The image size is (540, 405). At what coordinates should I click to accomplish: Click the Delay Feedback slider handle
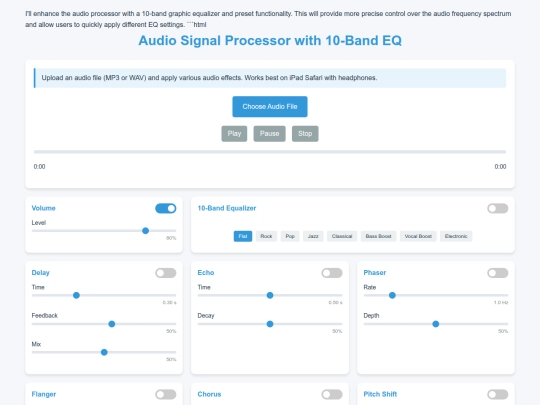click(x=112, y=324)
